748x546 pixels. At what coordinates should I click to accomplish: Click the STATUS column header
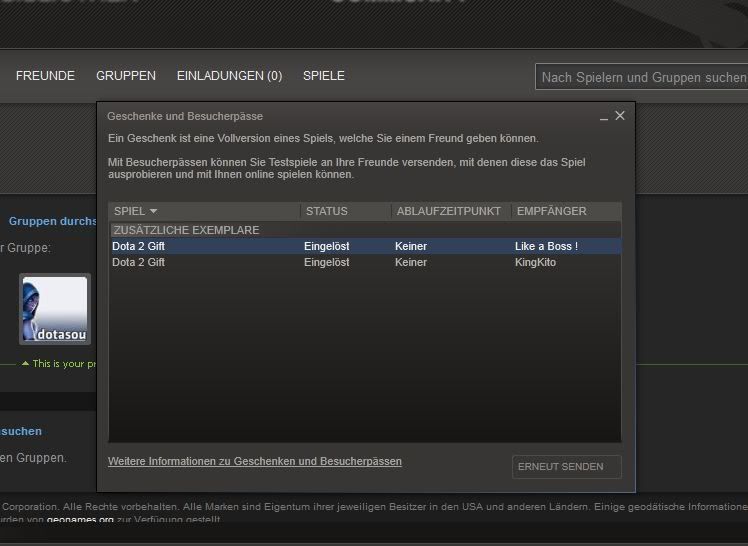click(345, 211)
